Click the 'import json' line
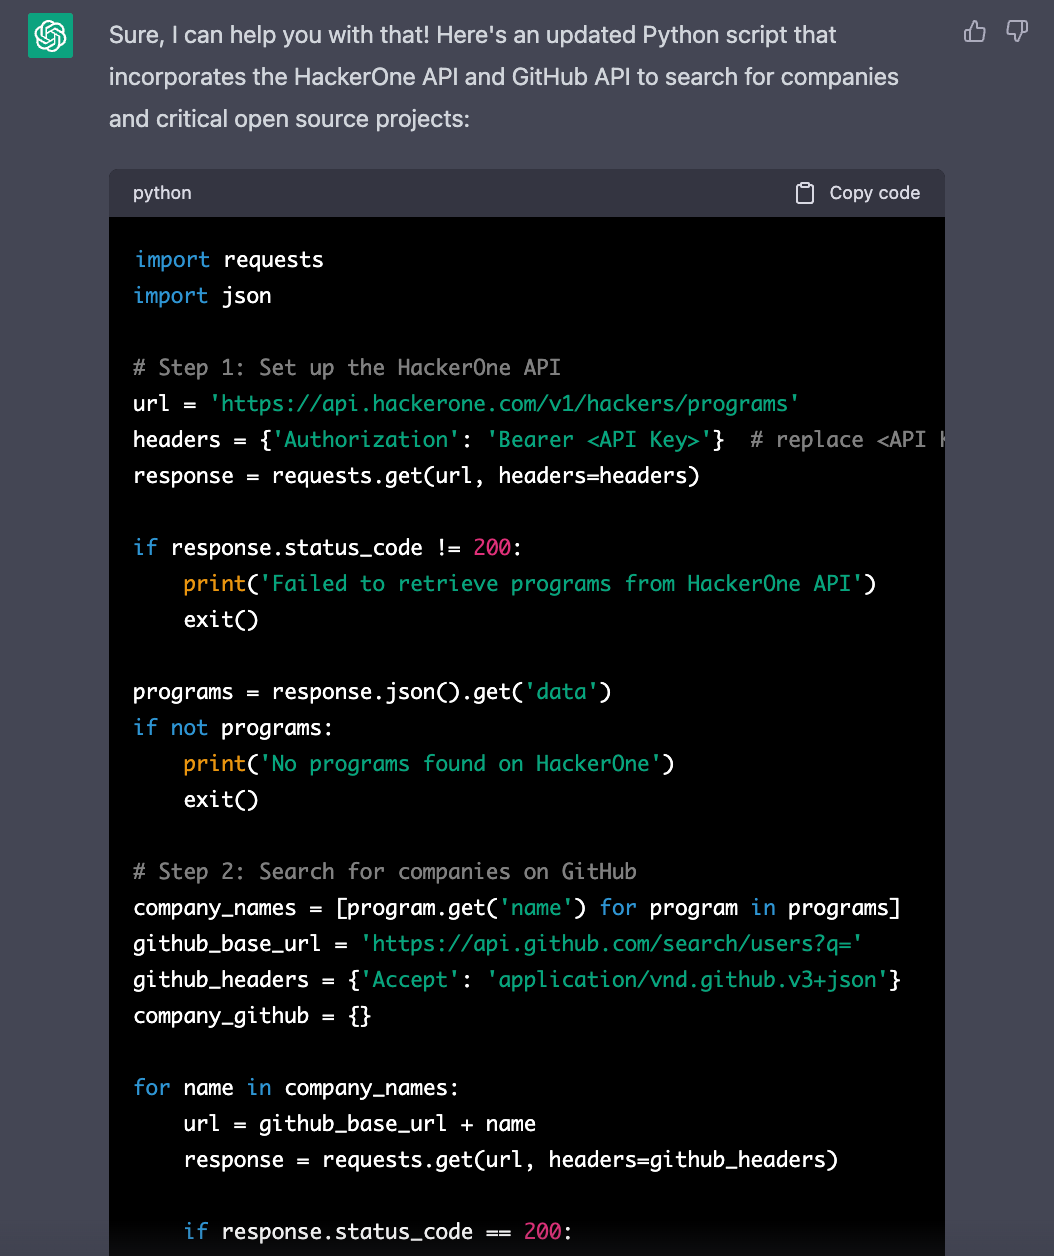Image resolution: width=1054 pixels, height=1256 pixels. pos(203,296)
